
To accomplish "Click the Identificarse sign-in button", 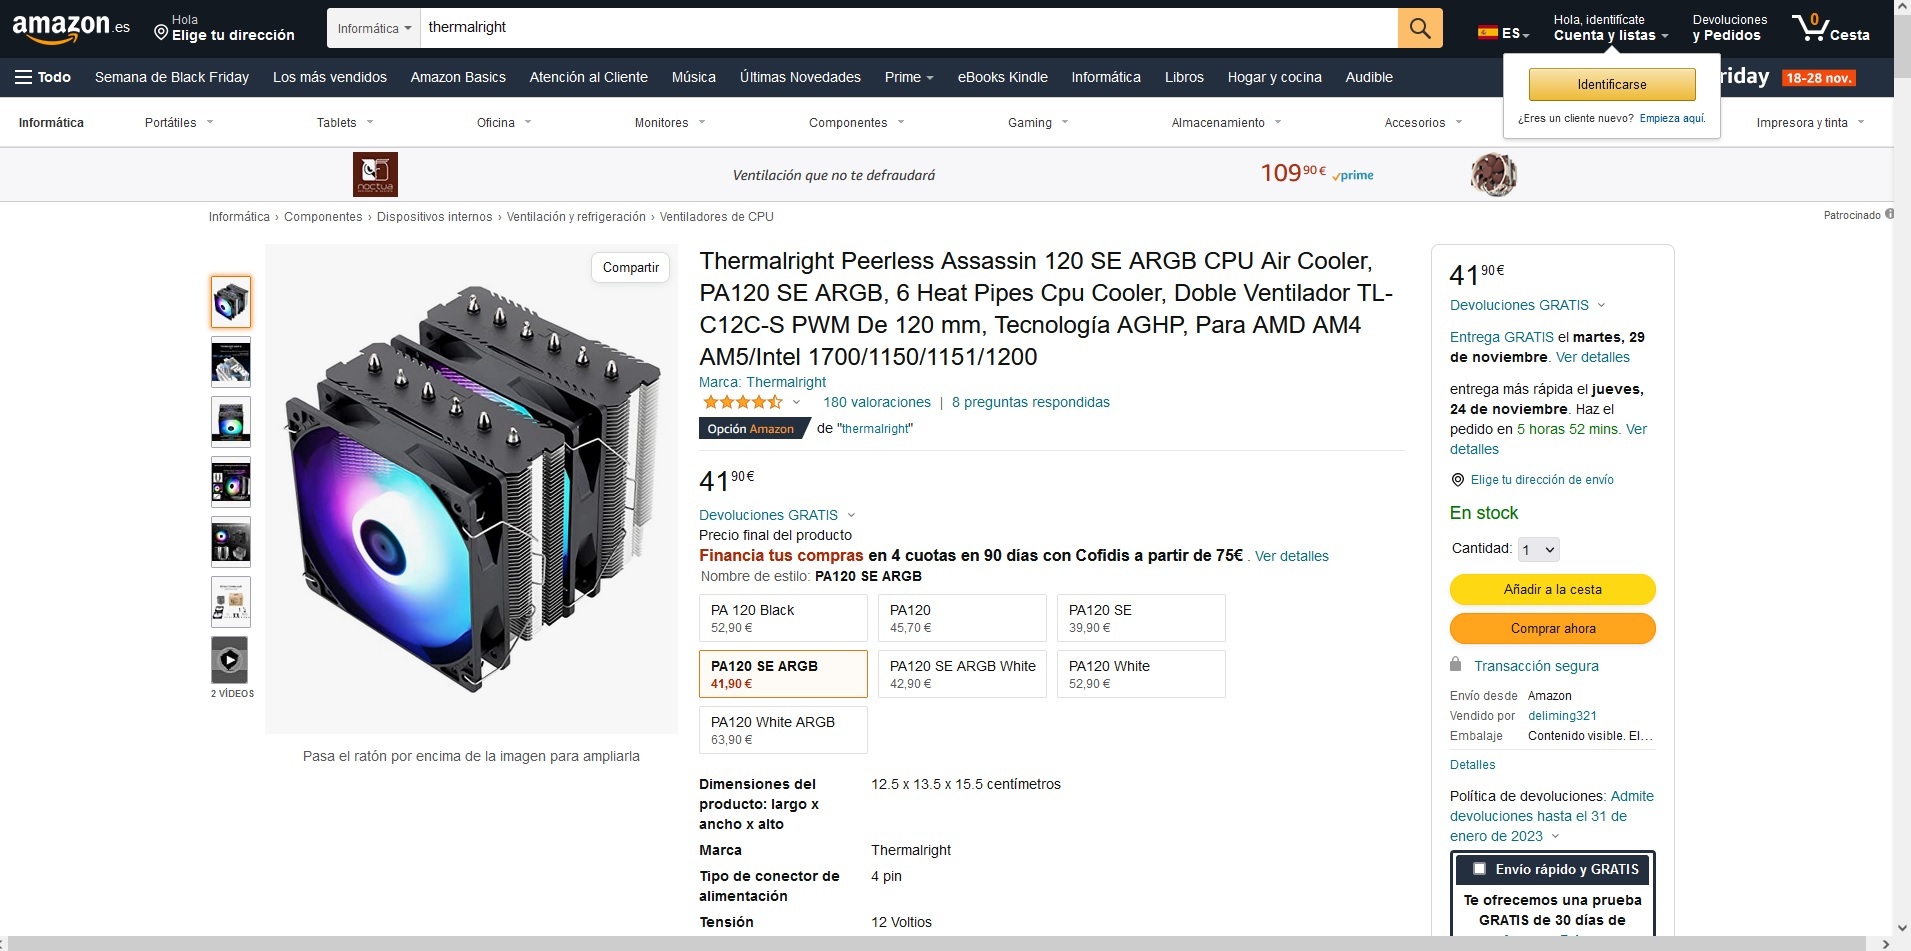I will pos(1612,84).
